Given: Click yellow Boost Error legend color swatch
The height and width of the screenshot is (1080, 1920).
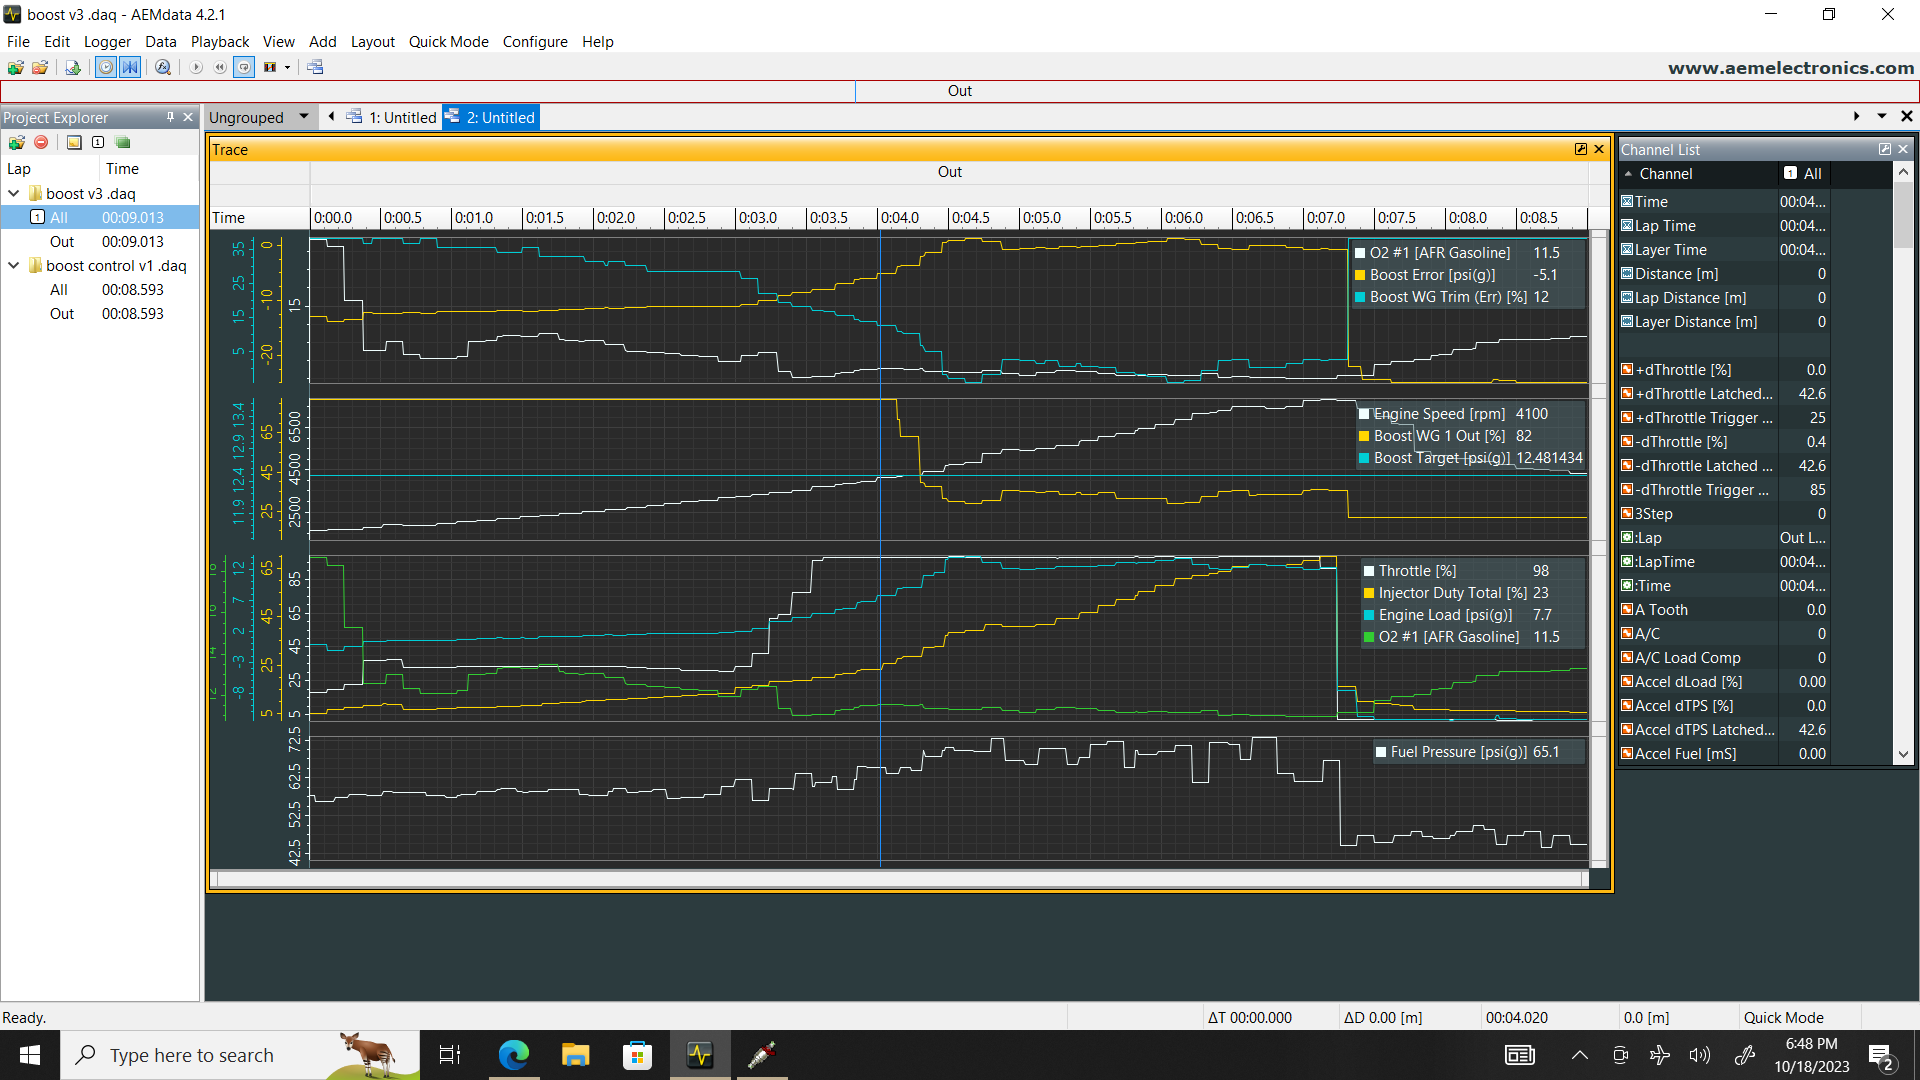Looking at the screenshot, I should (1360, 275).
